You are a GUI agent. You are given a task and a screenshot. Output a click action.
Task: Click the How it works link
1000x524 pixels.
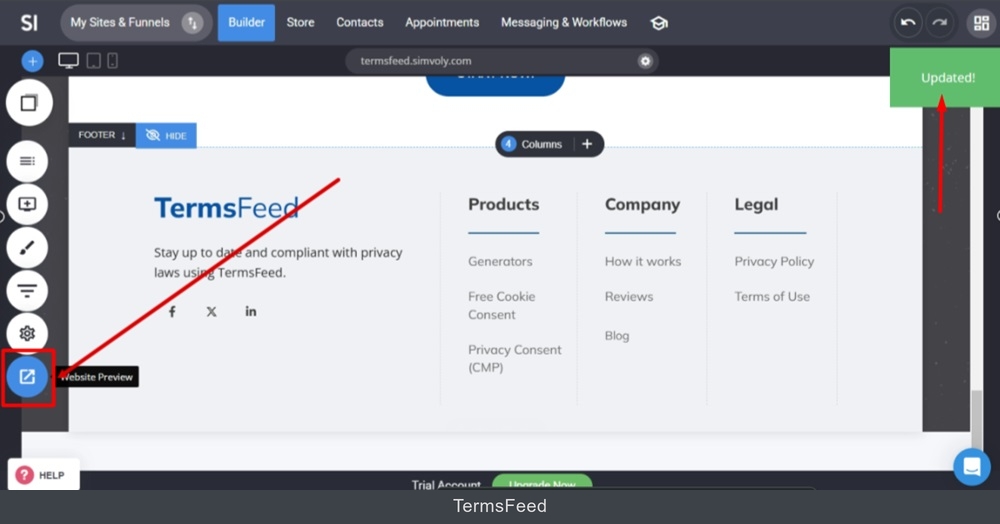click(x=643, y=261)
